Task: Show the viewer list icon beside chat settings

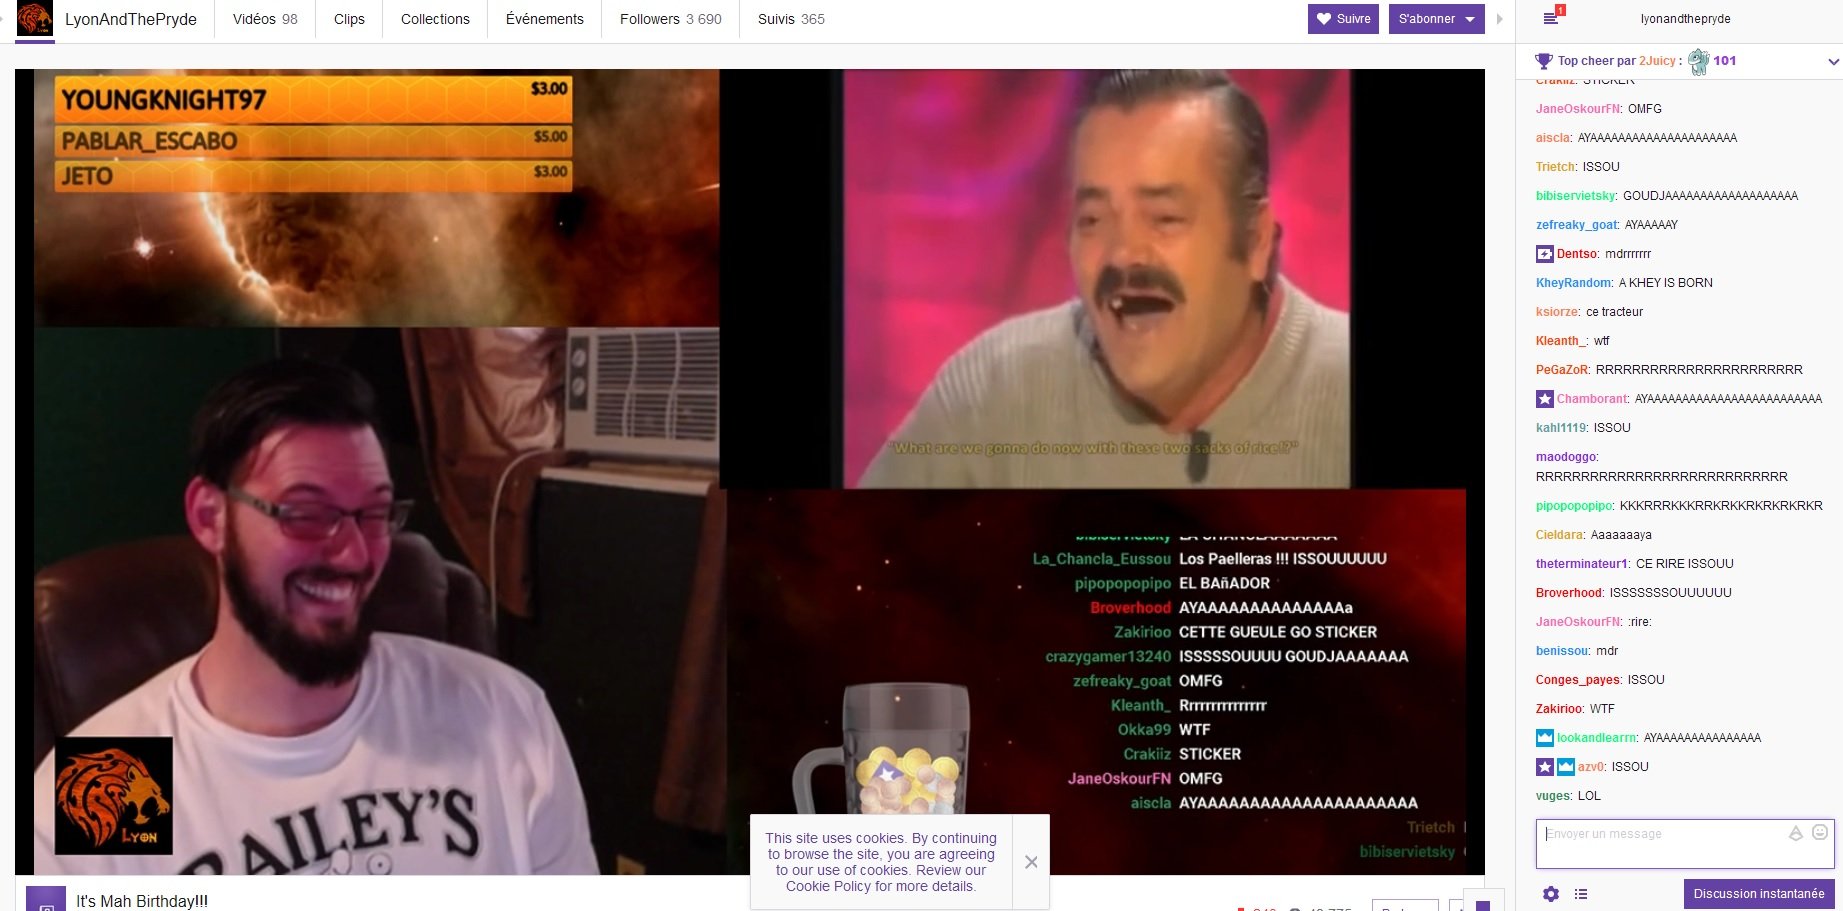Action: click(x=1581, y=894)
